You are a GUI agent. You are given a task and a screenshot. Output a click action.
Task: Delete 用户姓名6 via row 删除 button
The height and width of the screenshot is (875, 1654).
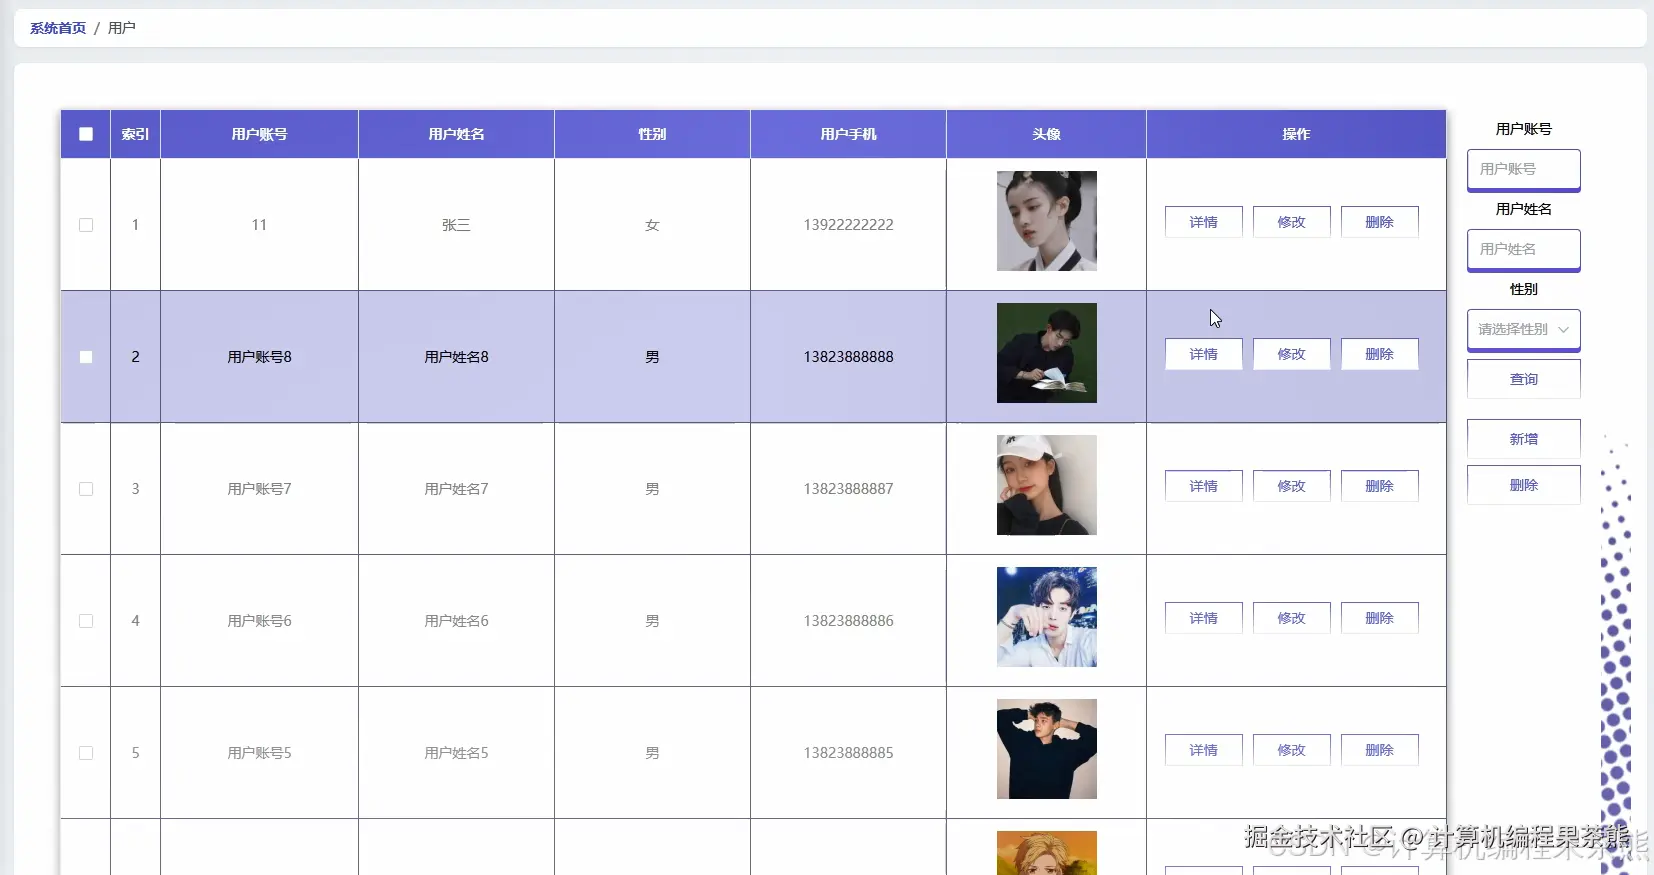click(1380, 618)
